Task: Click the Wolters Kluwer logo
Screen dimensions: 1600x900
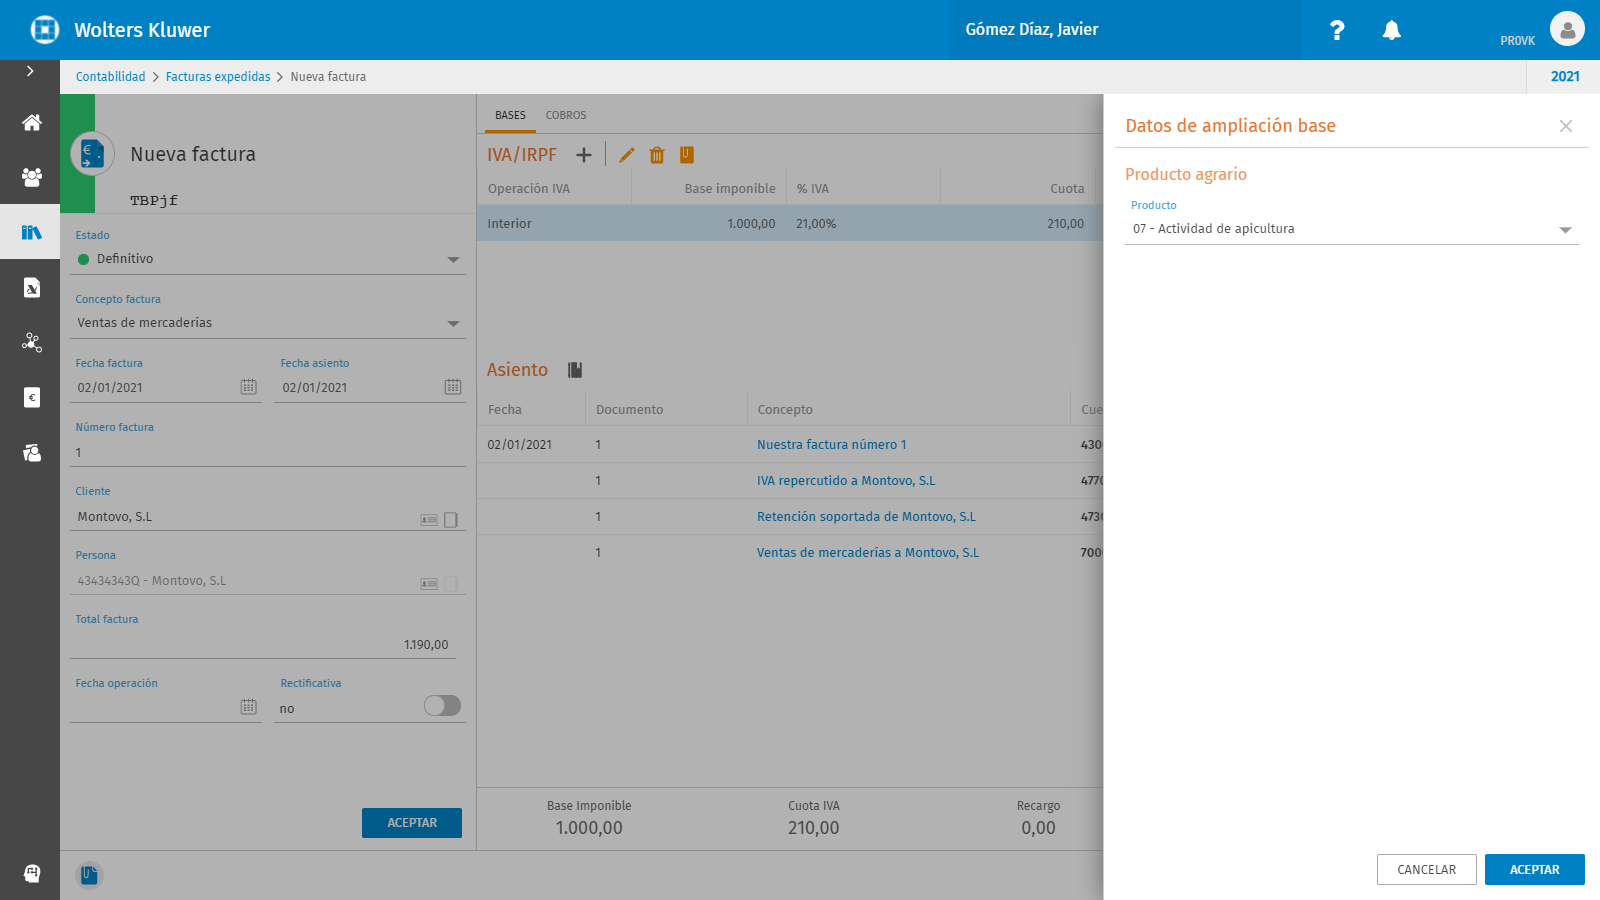Action: click(45, 30)
